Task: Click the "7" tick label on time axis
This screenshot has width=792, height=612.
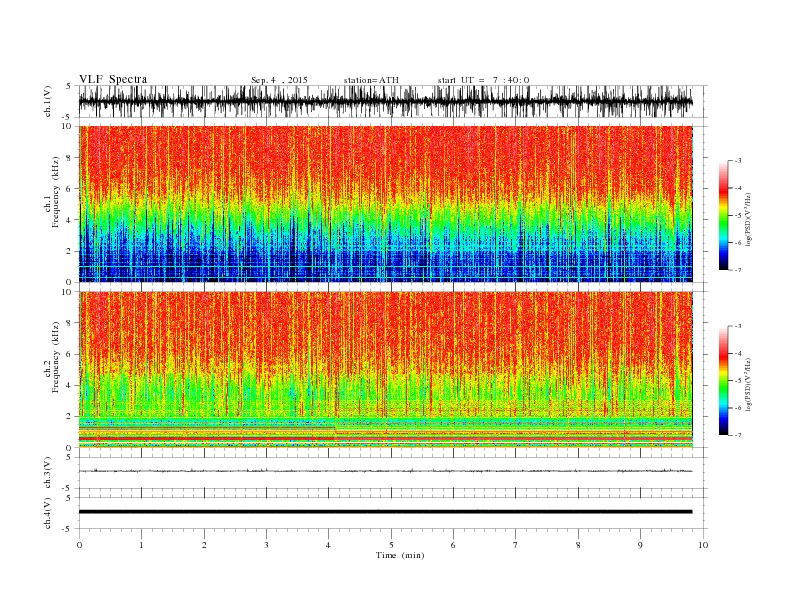Action: click(x=516, y=545)
